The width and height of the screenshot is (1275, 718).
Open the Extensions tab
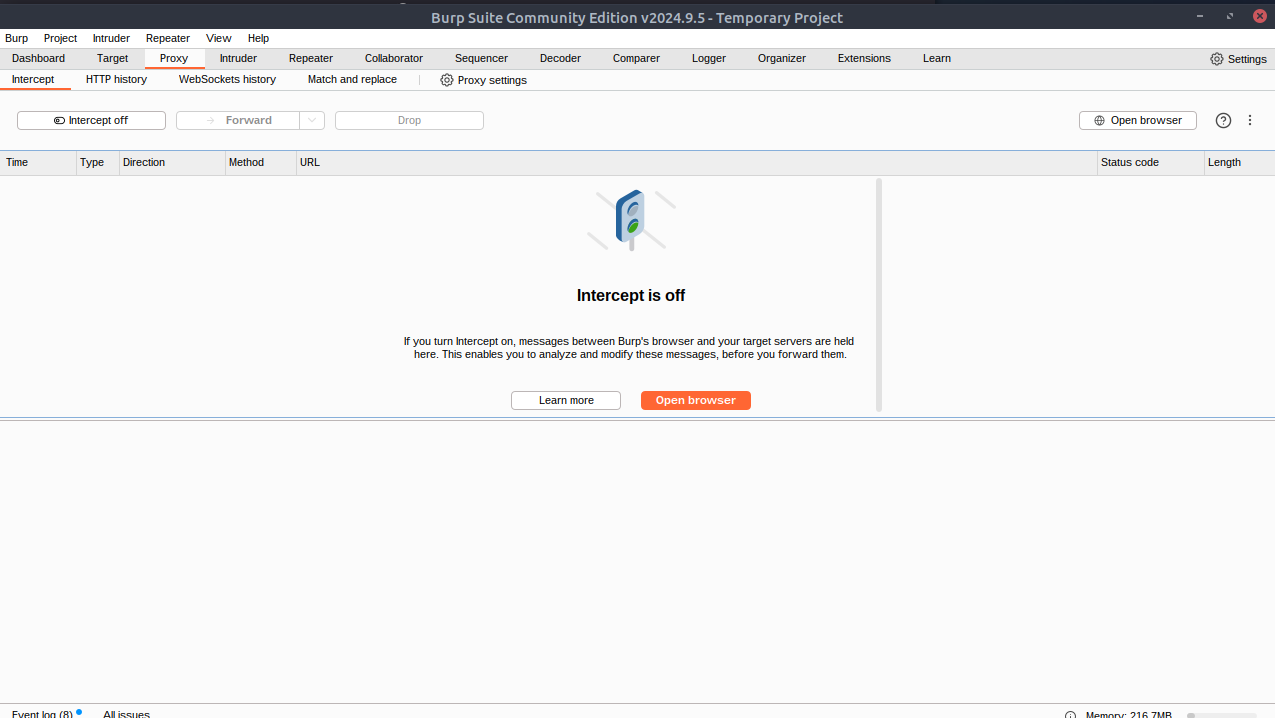coord(864,58)
